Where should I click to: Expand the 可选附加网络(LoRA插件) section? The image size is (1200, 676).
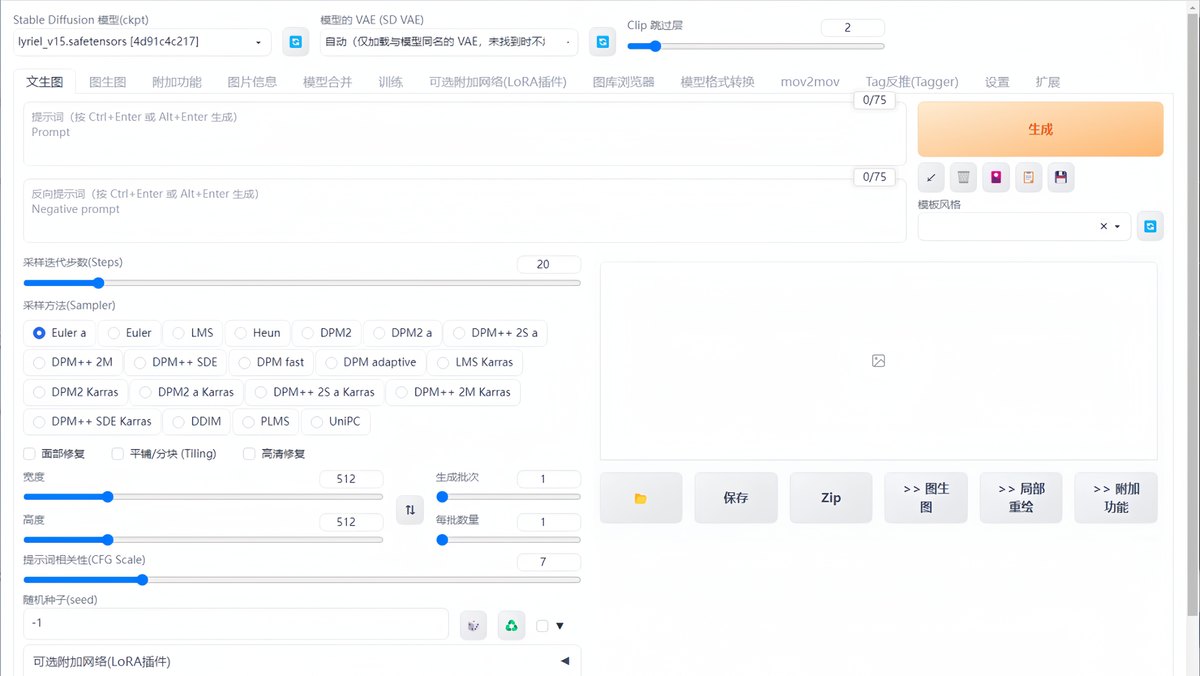coord(301,661)
